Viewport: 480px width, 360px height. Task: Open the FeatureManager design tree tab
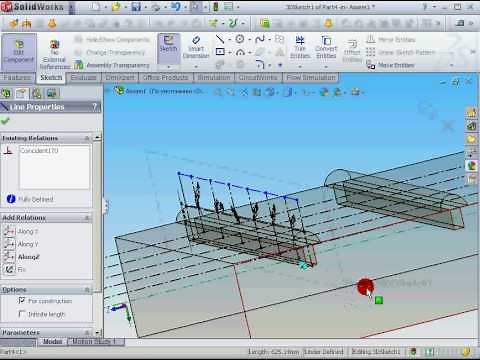pos(6,93)
